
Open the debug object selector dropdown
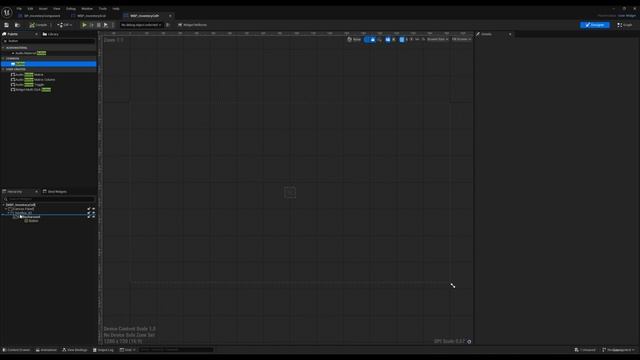[x=141, y=25]
